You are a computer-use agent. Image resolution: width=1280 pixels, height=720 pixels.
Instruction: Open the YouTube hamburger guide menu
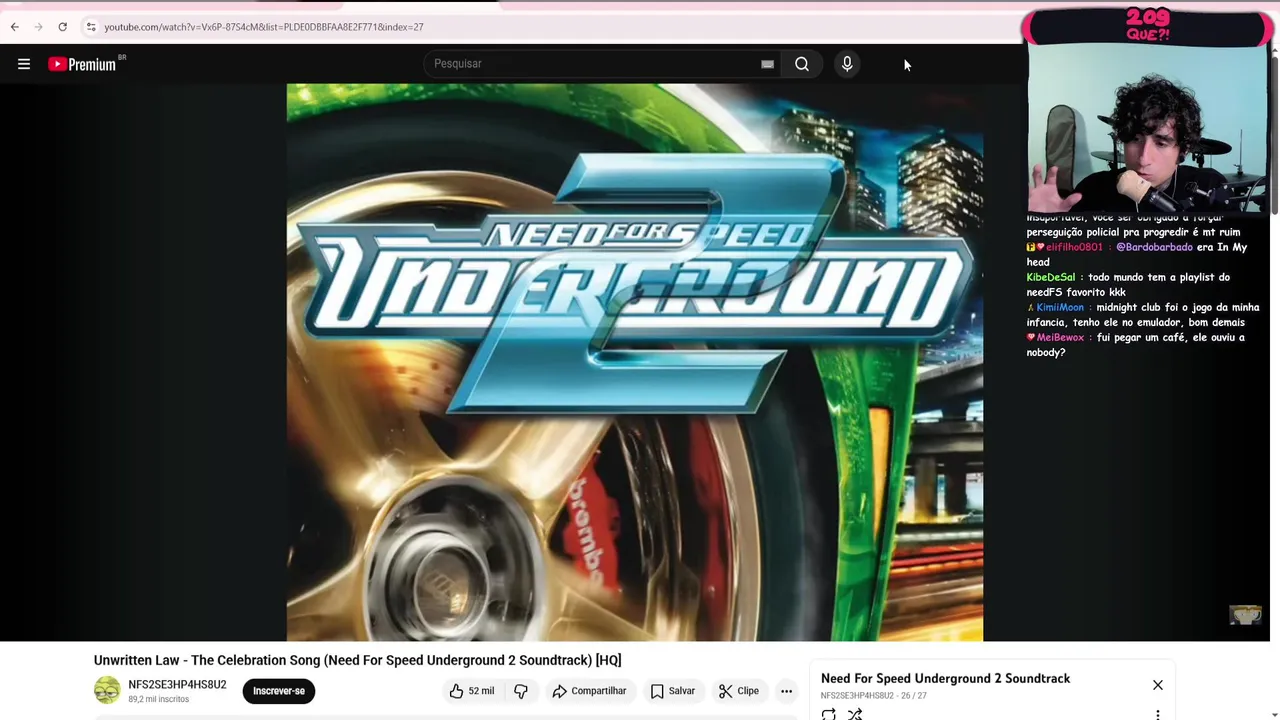coord(24,64)
